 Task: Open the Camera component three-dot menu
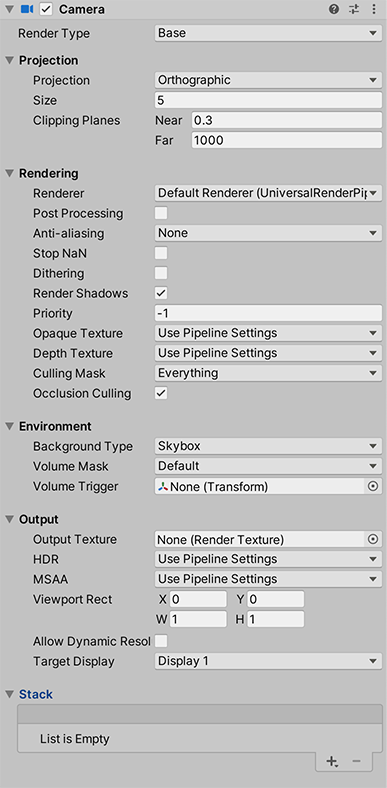click(373, 9)
